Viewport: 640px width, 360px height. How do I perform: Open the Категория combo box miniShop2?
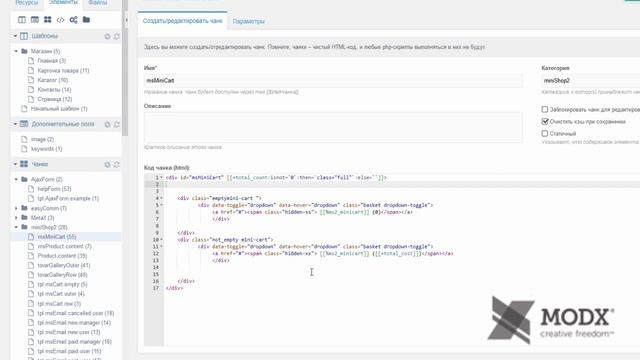pyautogui.click(x=591, y=80)
